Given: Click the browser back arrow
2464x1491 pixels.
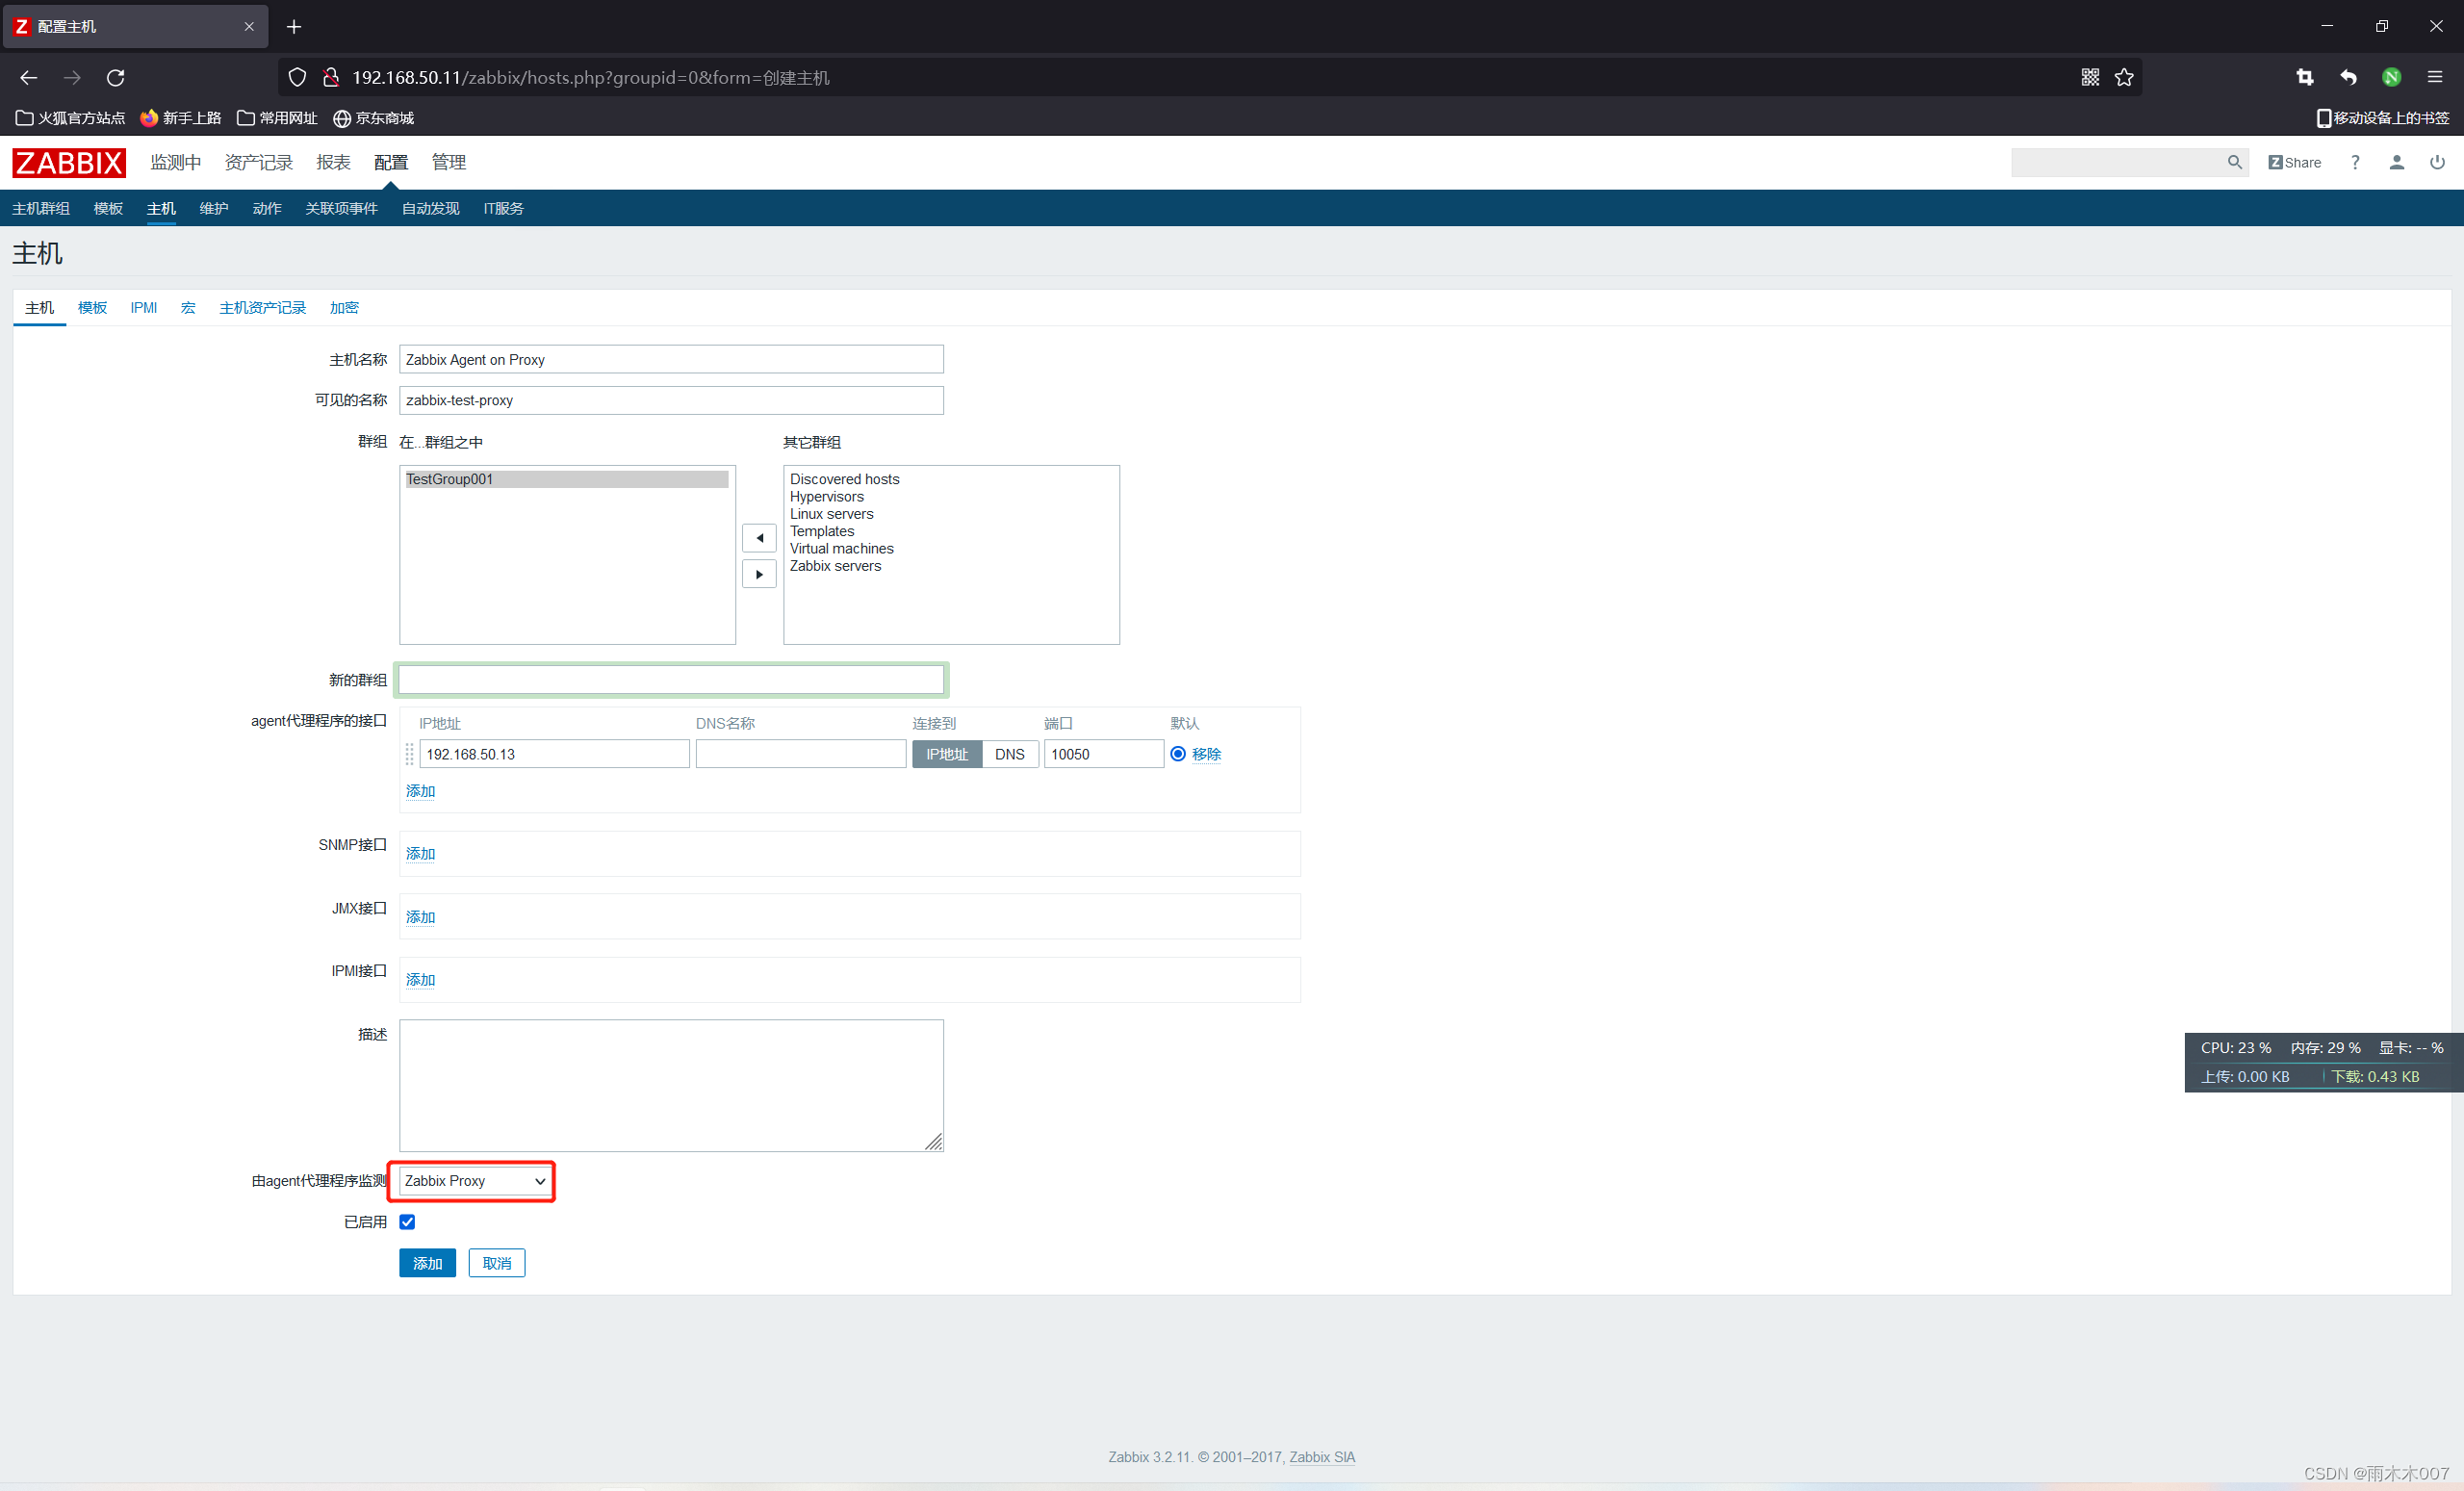Looking at the screenshot, I should [28, 77].
